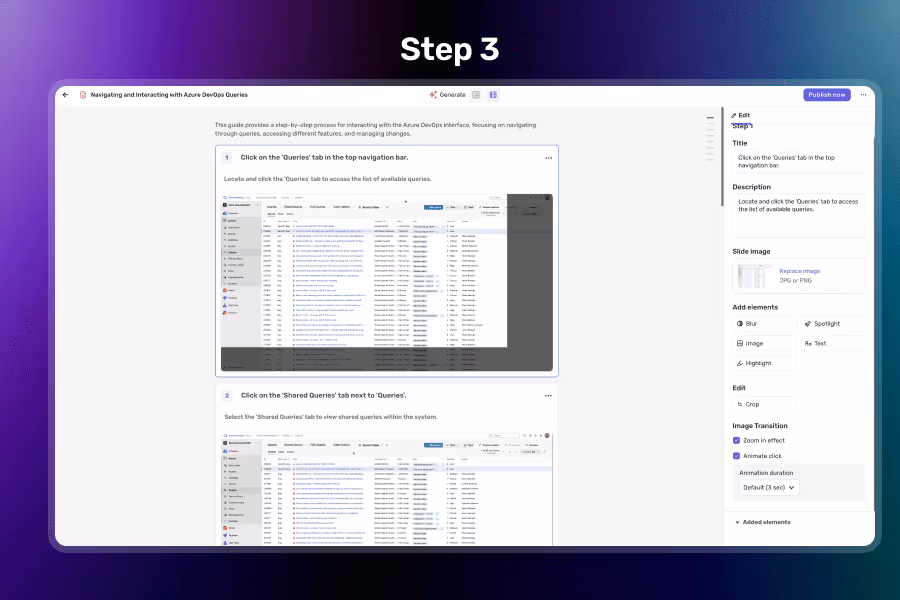This screenshot has width=900, height=600.
Task: Select the step 1 screenshot image
Action: (387, 282)
